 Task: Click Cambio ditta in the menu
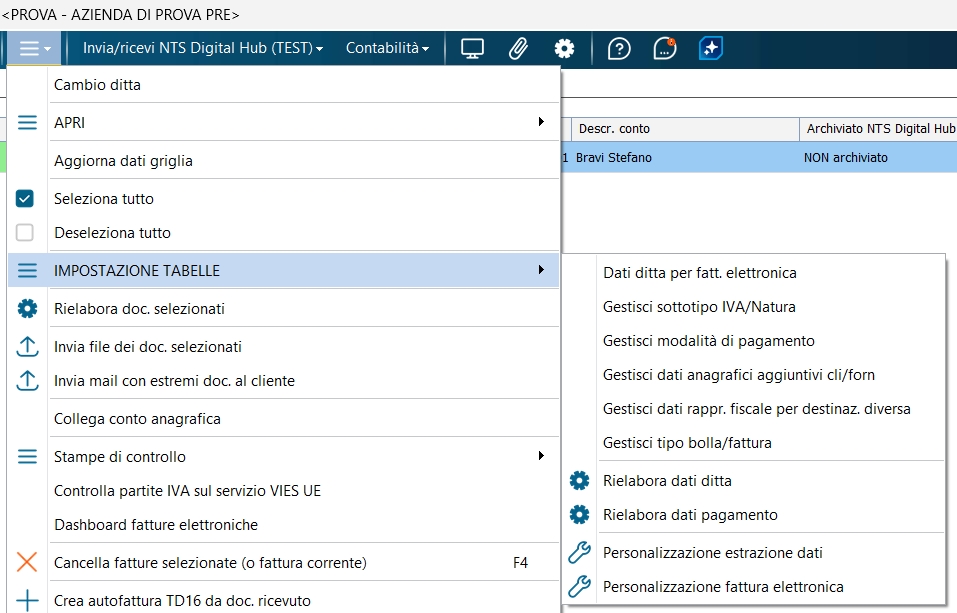tap(97, 85)
